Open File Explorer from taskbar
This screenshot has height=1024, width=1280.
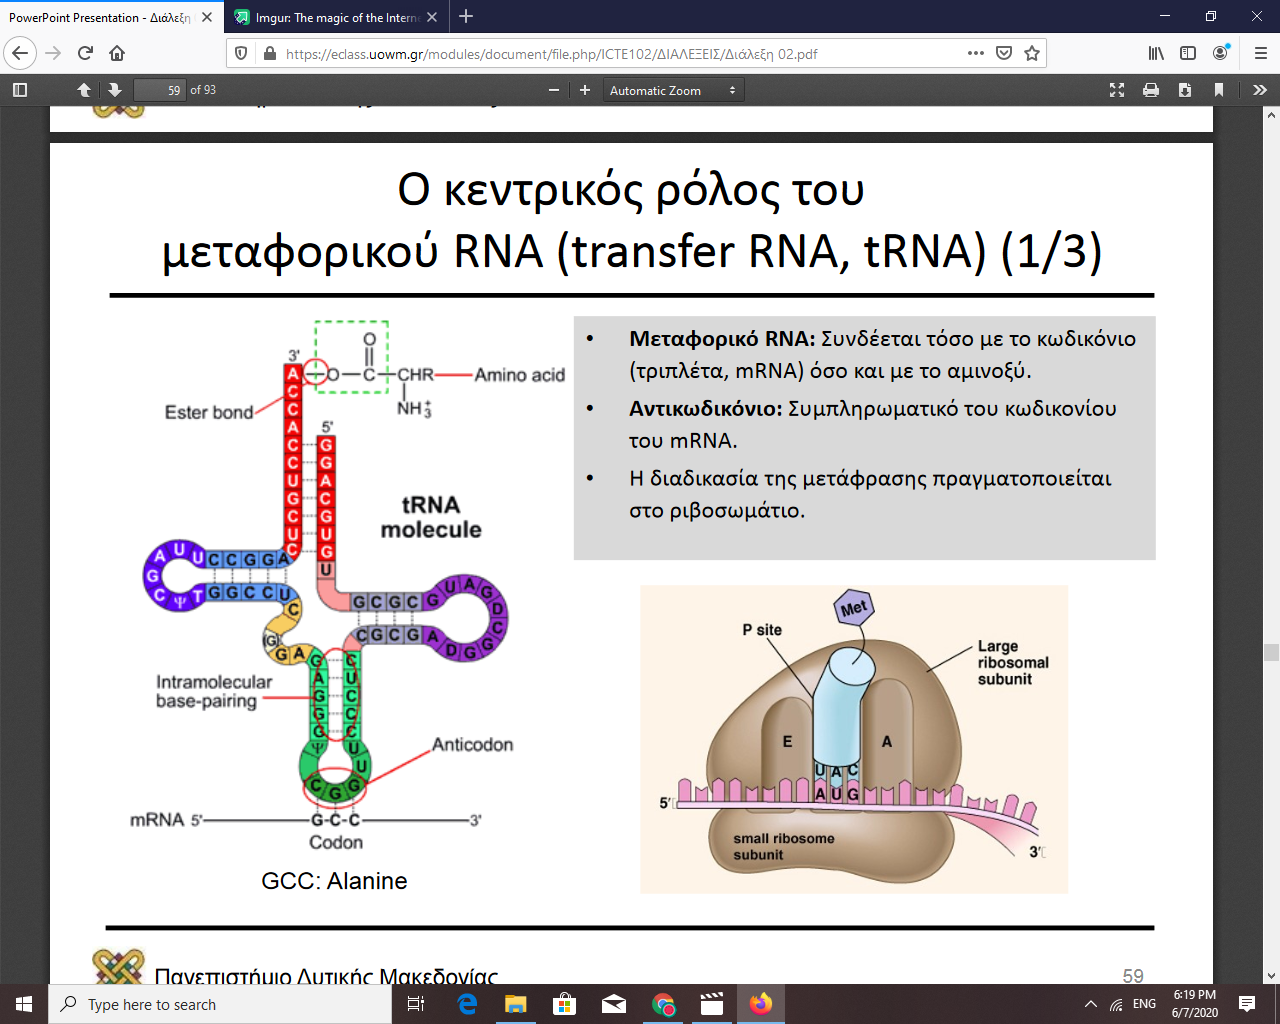(x=516, y=1004)
